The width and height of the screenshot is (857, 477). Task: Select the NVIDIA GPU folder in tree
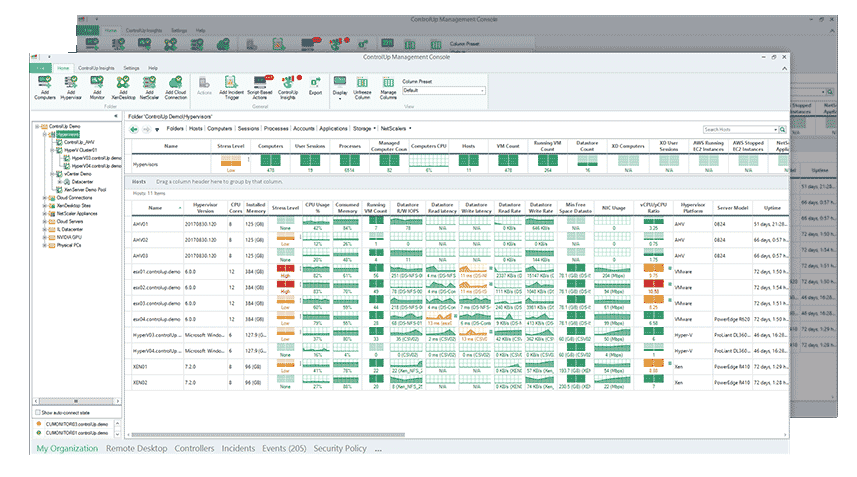click(x=69, y=238)
